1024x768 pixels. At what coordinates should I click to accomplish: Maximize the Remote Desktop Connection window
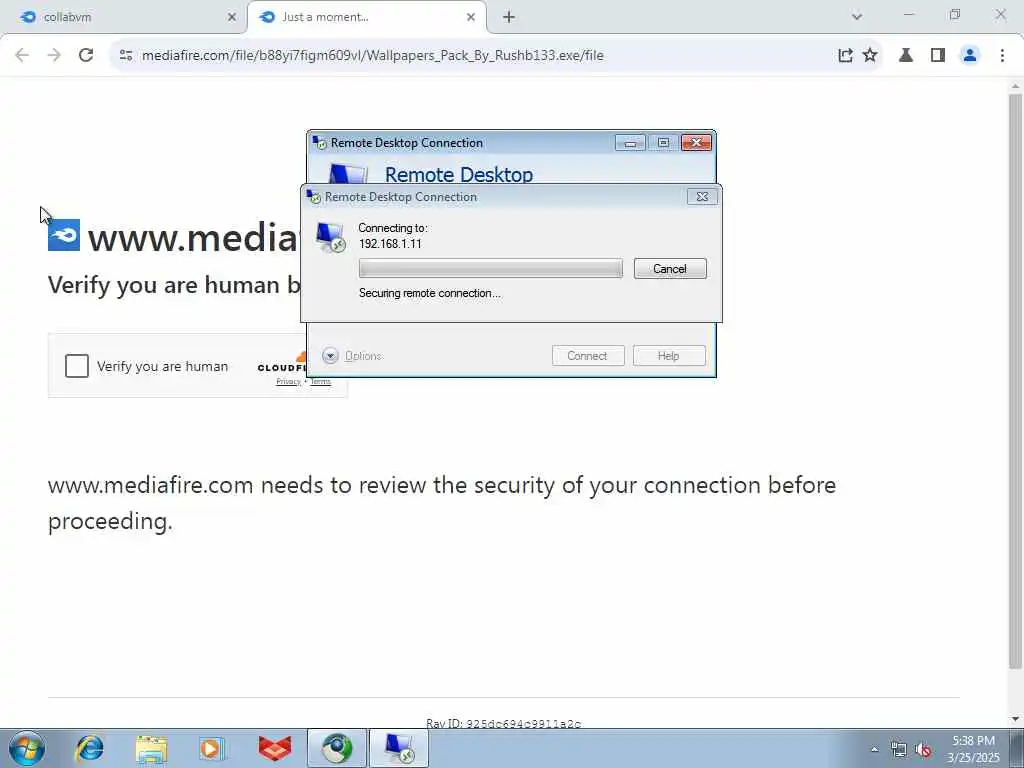point(663,142)
